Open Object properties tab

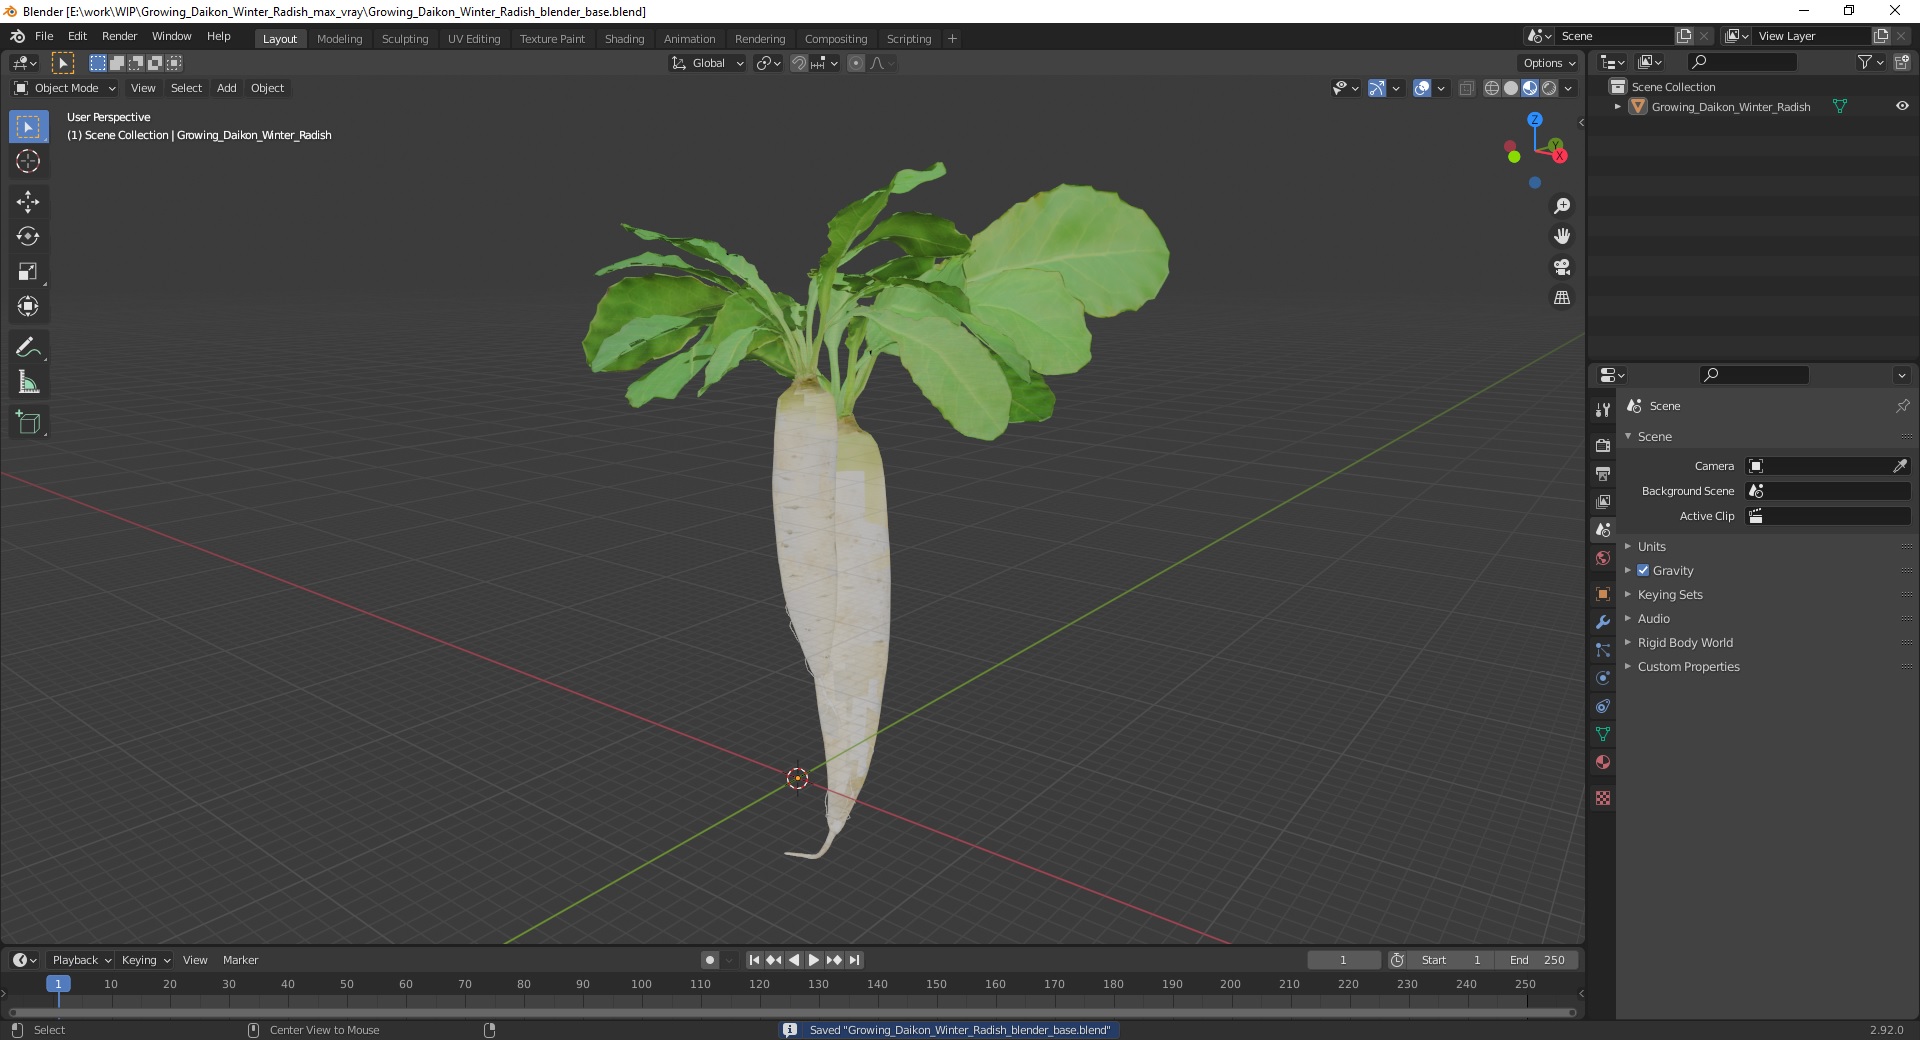[x=1603, y=594]
